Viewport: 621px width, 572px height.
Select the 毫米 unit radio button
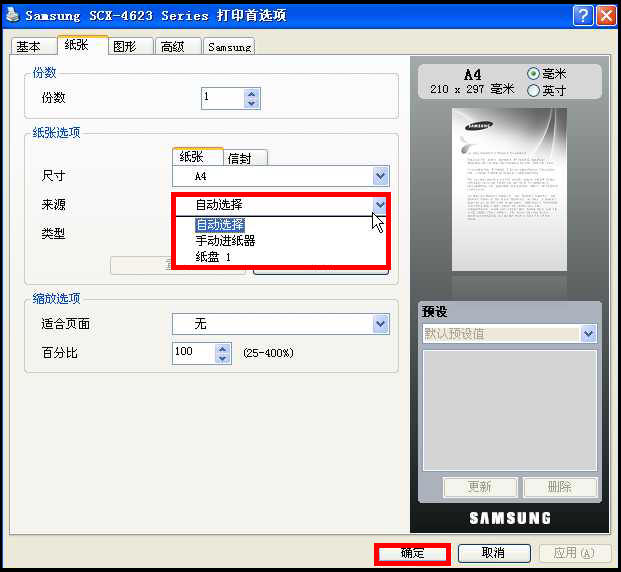point(533,74)
